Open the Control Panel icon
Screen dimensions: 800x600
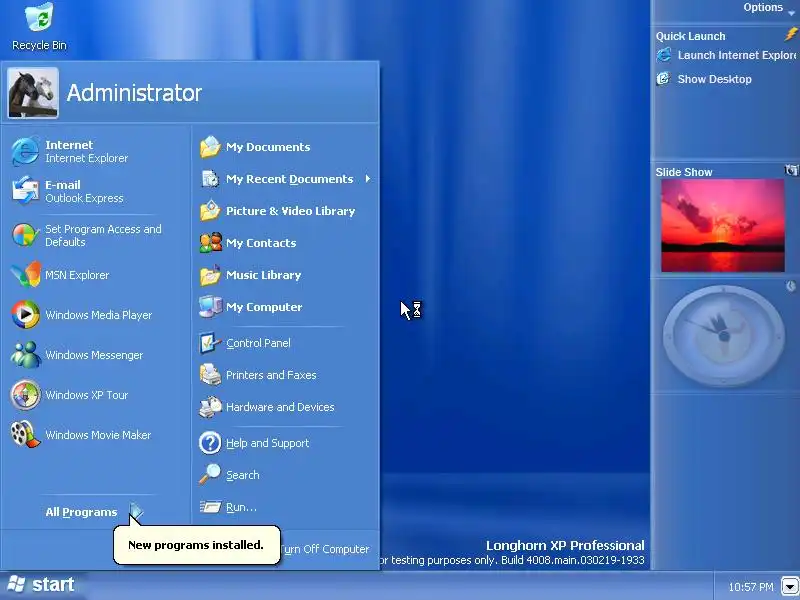pos(210,343)
